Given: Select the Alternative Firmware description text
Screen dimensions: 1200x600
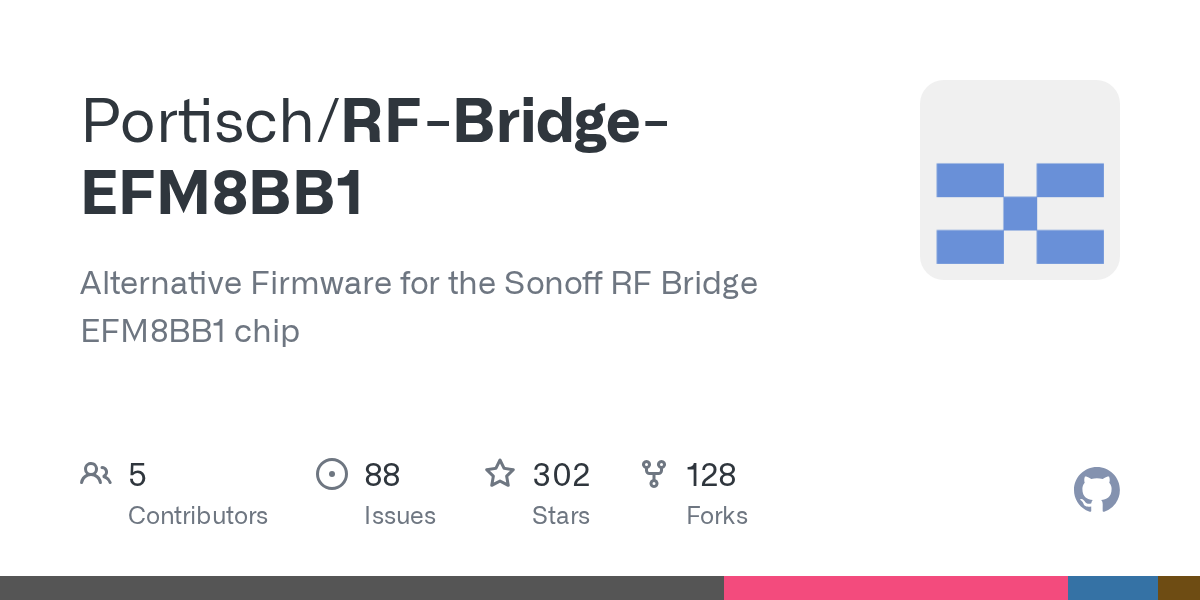Looking at the screenshot, I should [x=418, y=306].
